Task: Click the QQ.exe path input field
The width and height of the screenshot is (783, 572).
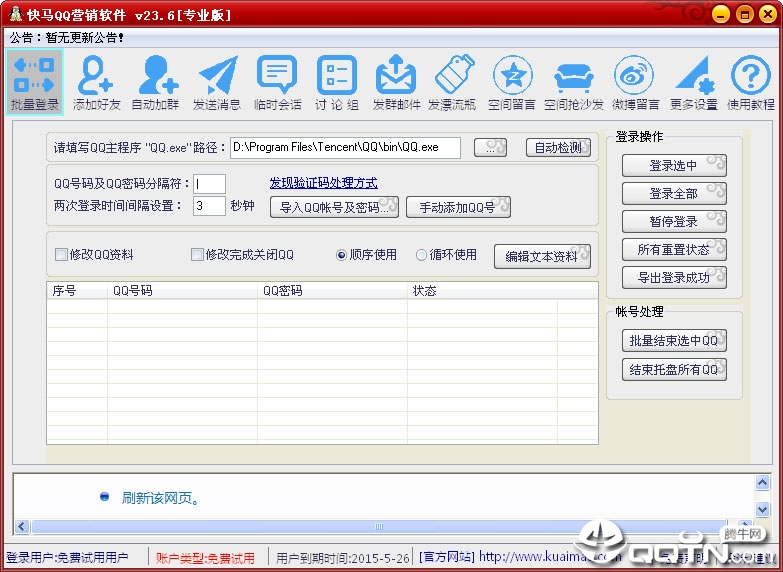Action: tap(345, 147)
